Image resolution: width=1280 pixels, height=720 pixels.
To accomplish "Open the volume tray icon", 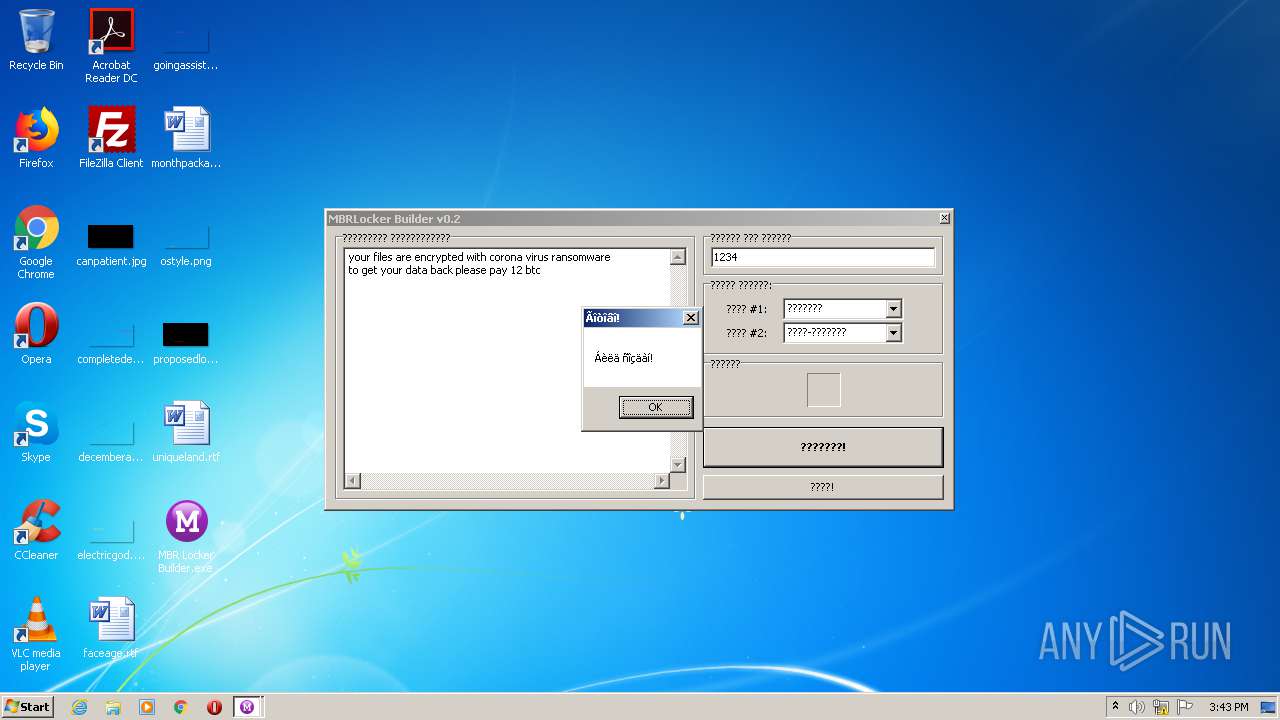I will coord(1137,707).
